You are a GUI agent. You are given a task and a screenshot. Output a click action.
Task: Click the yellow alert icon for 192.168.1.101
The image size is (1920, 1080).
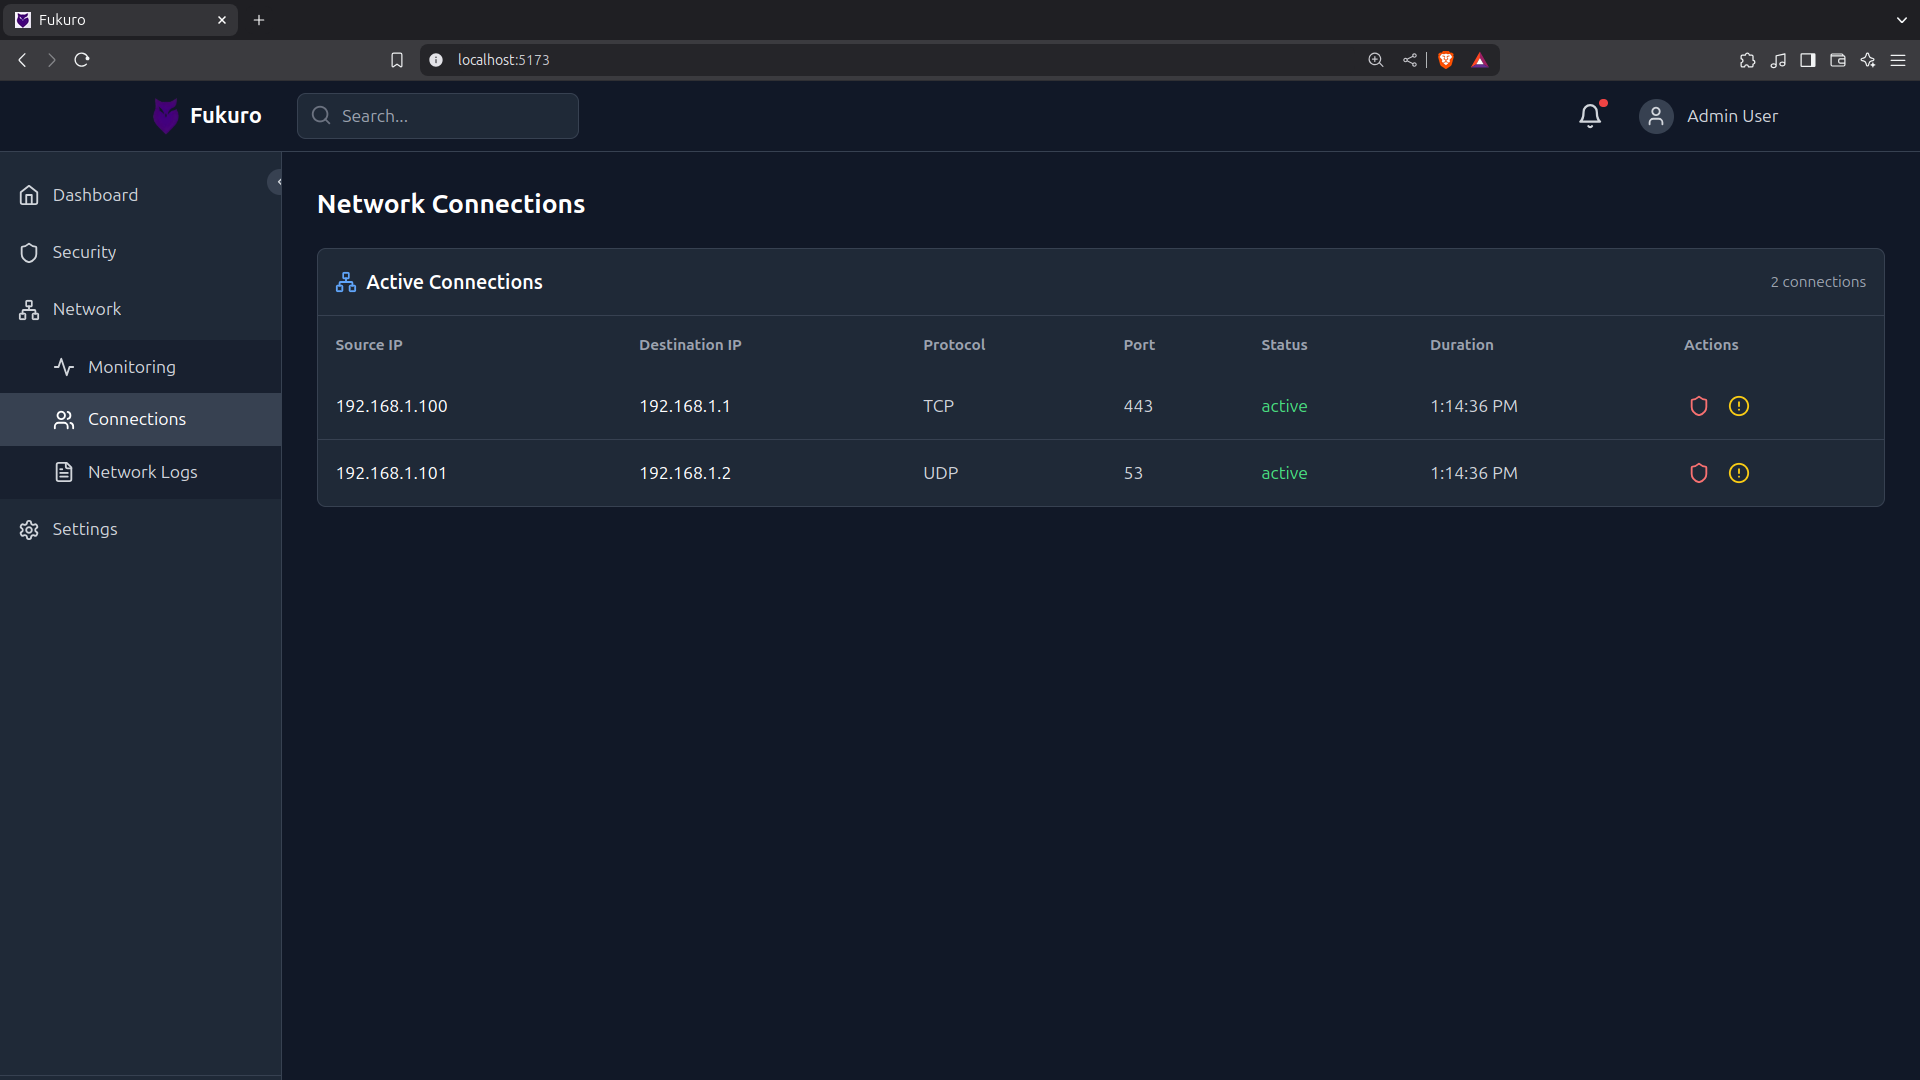(1739, 473)
